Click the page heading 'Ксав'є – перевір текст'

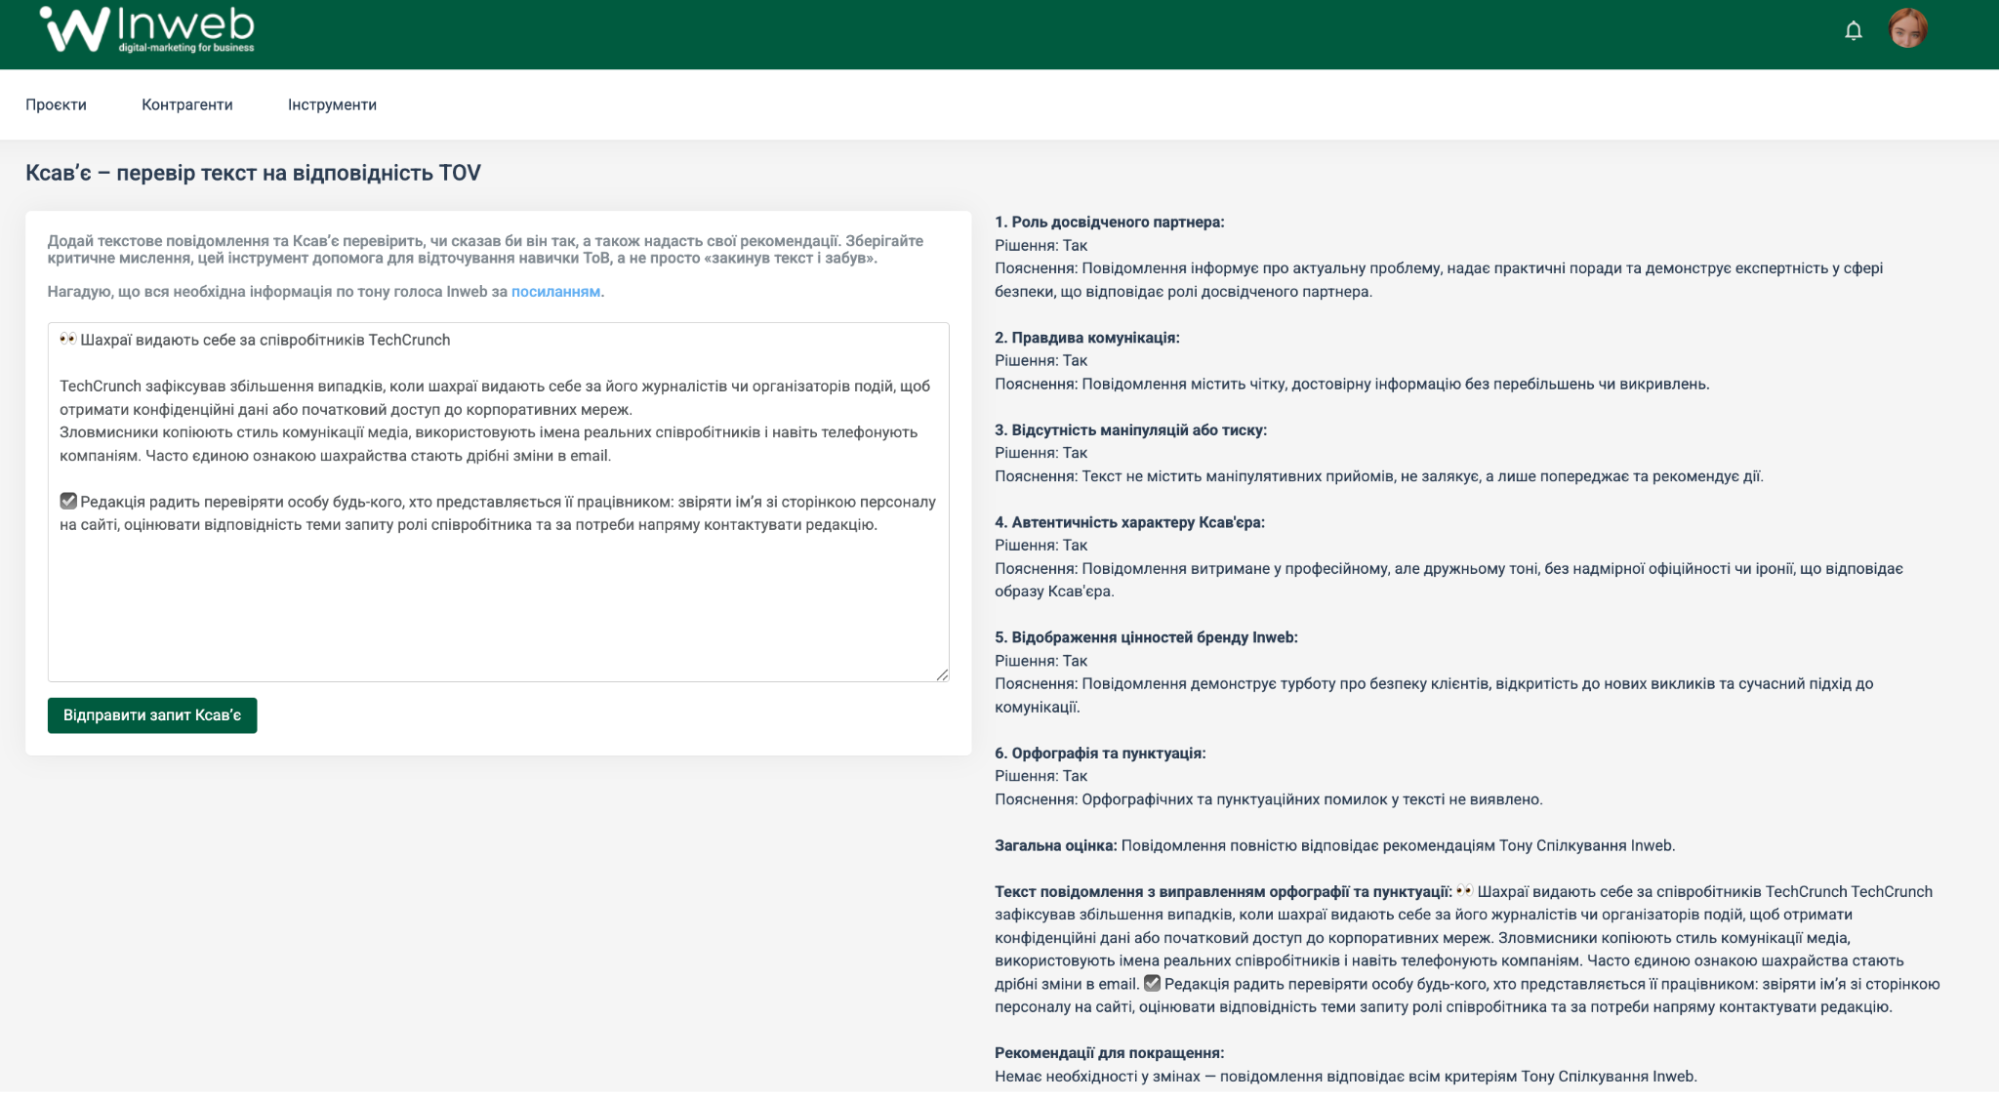click(x=253, y=173)
